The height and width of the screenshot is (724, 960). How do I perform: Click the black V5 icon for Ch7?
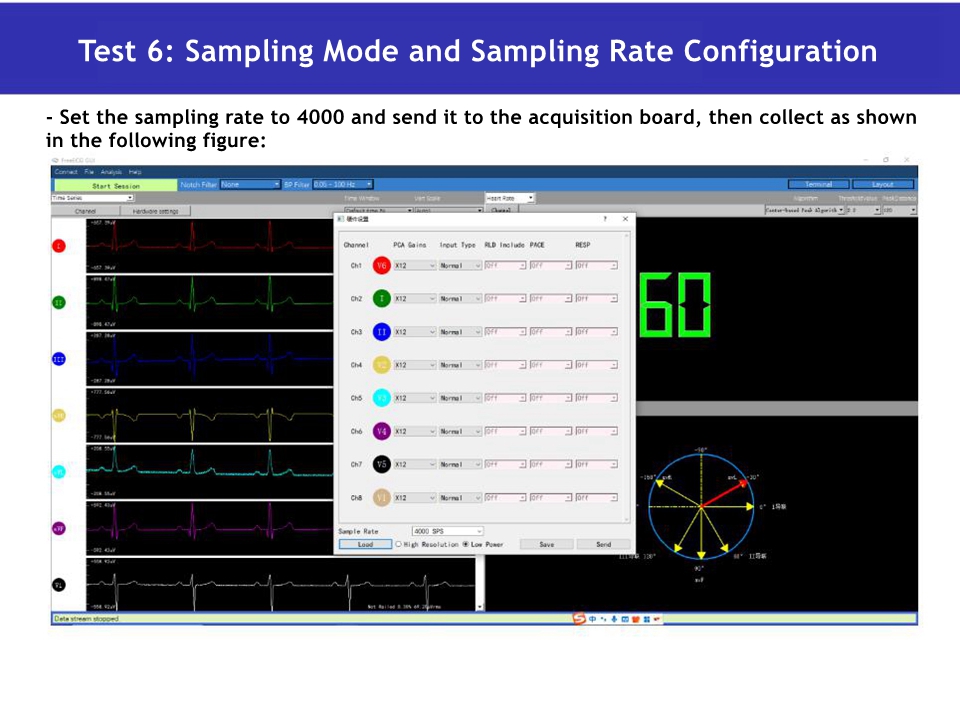381,465
